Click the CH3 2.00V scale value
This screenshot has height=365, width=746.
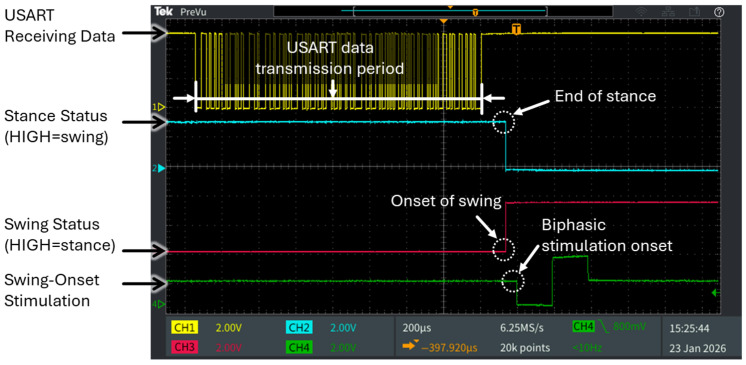tap(229, 348)
